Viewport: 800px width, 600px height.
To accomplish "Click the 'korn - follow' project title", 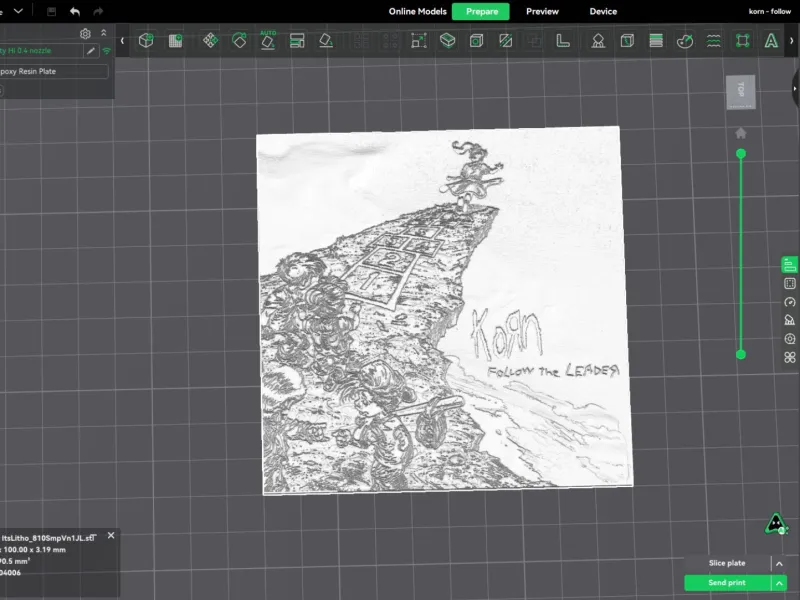I will pyautogui.click(x=769, y=11).
